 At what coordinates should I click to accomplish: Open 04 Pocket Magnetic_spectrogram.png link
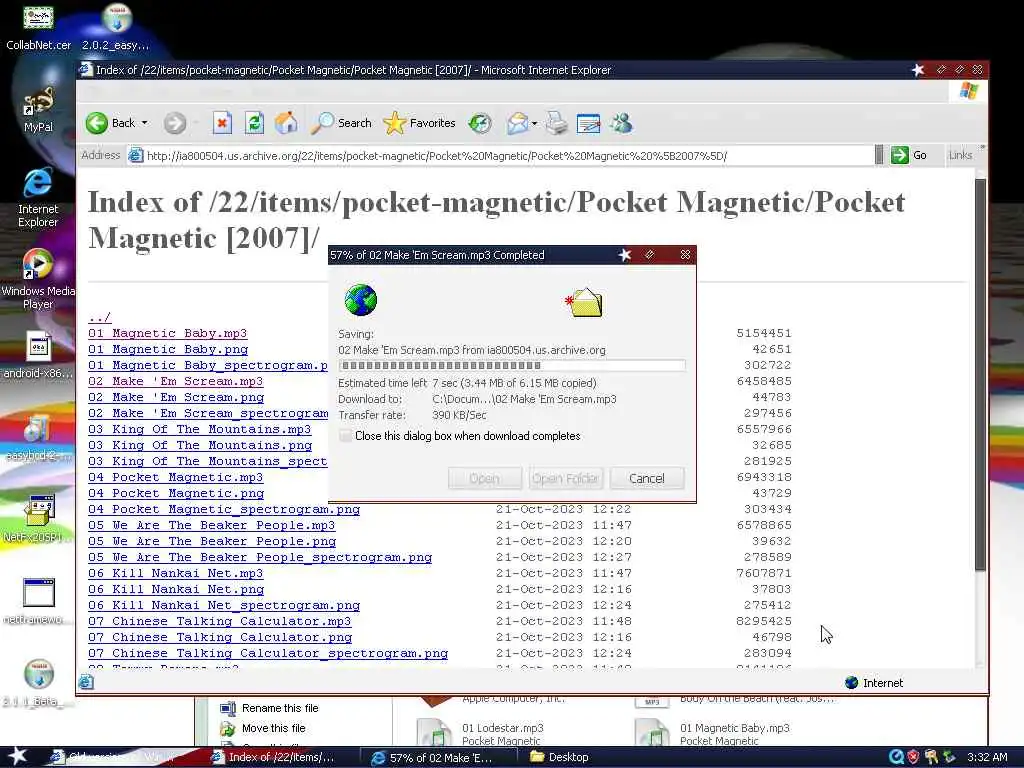224,509
